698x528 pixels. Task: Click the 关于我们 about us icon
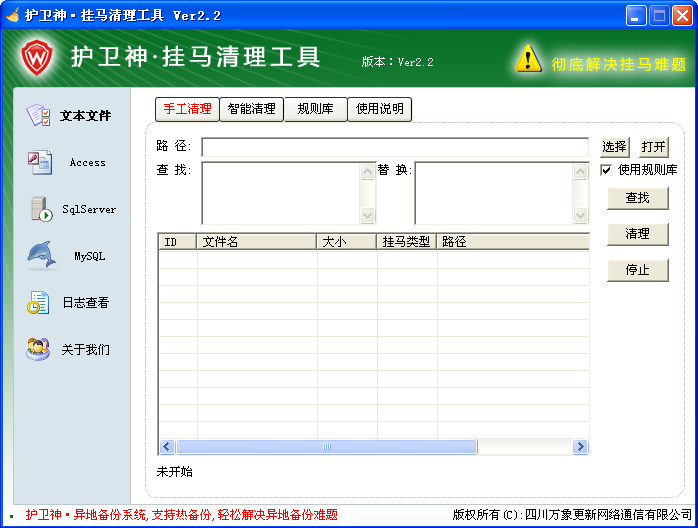(x=39, y=349)
